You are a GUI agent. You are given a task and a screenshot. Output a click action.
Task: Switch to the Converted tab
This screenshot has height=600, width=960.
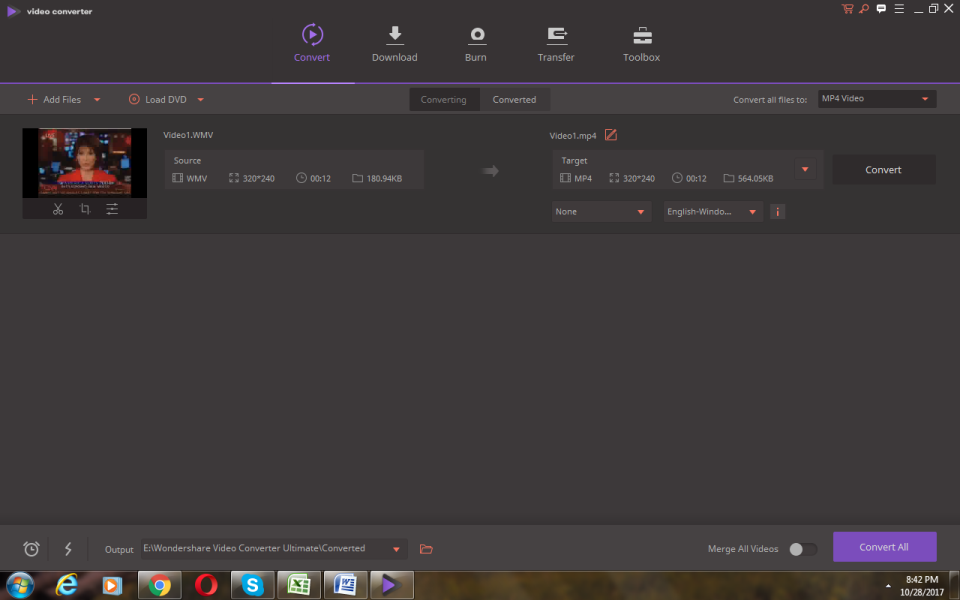(x=514, y=100)
